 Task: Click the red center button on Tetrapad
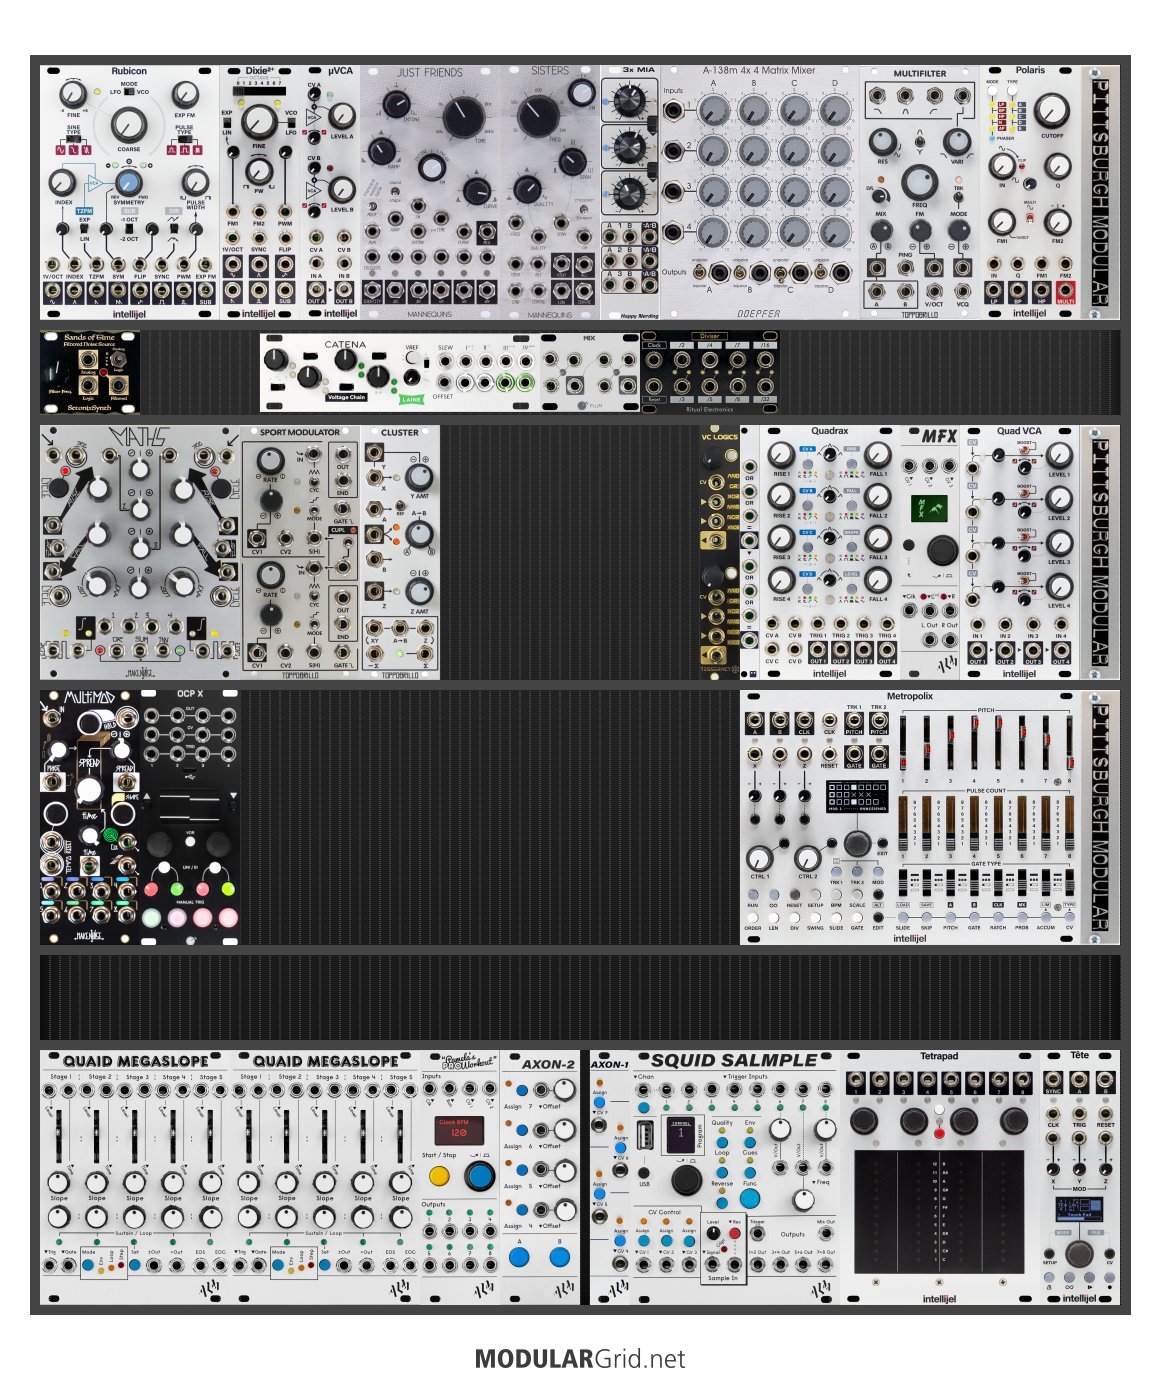click(x=939, y=1134)
